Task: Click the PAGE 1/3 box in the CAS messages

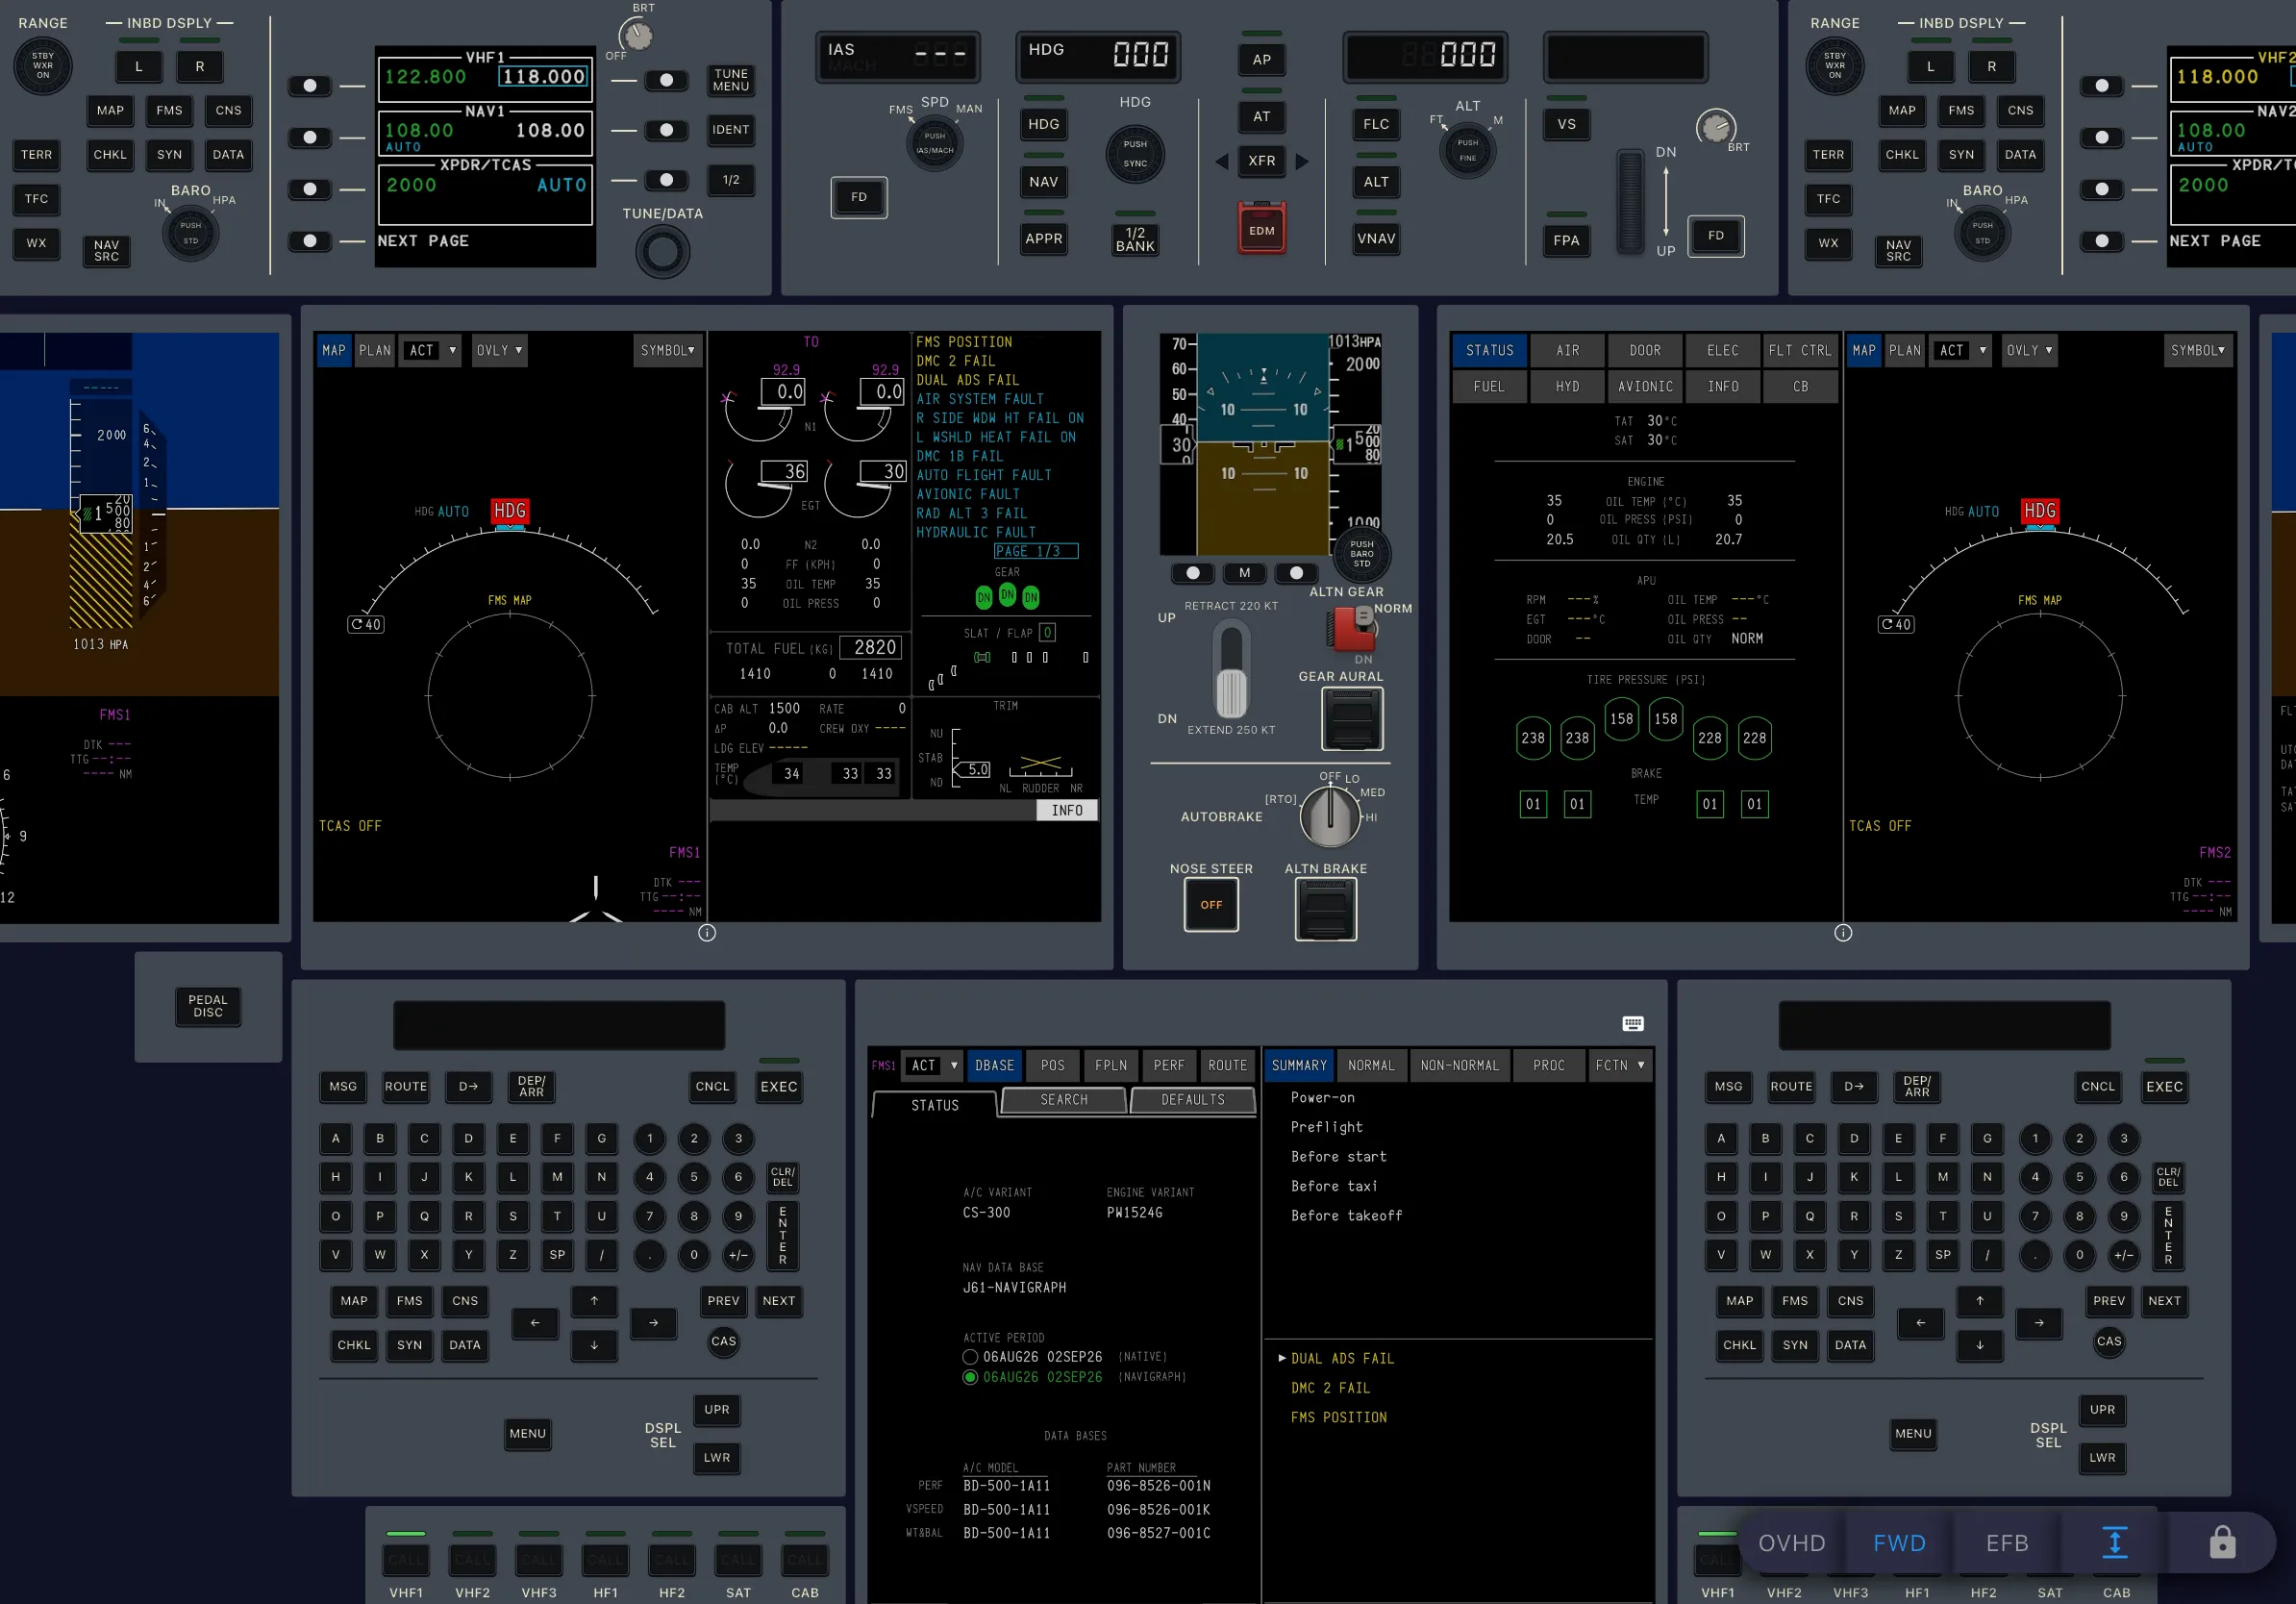Action: (x=1035, y=551)
